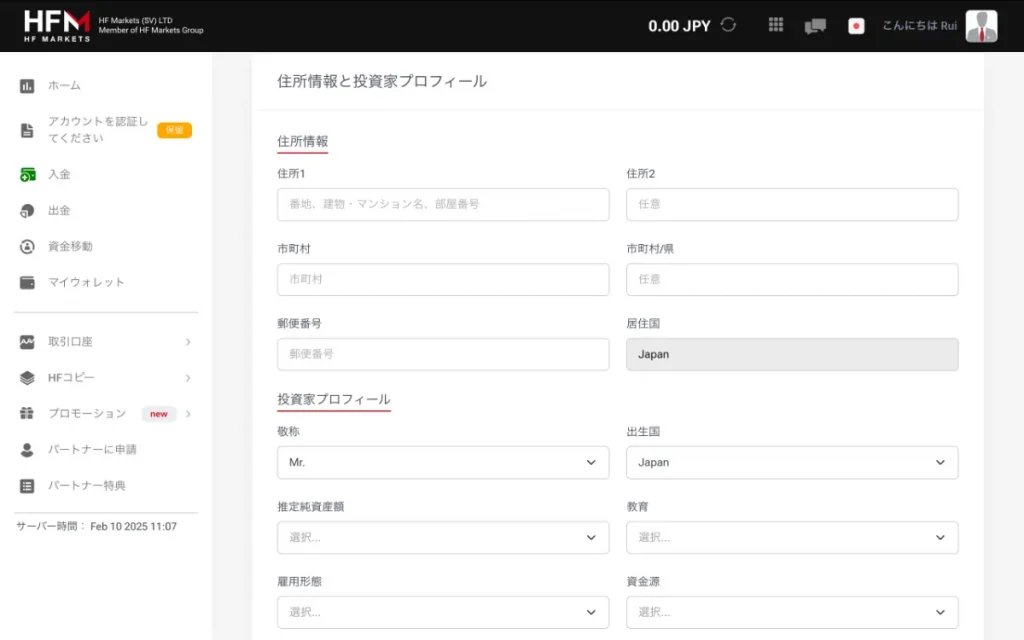The image size is (1024, 640).
Task: Focus the 市町村 city input field
Action: (x=443, y=280)
